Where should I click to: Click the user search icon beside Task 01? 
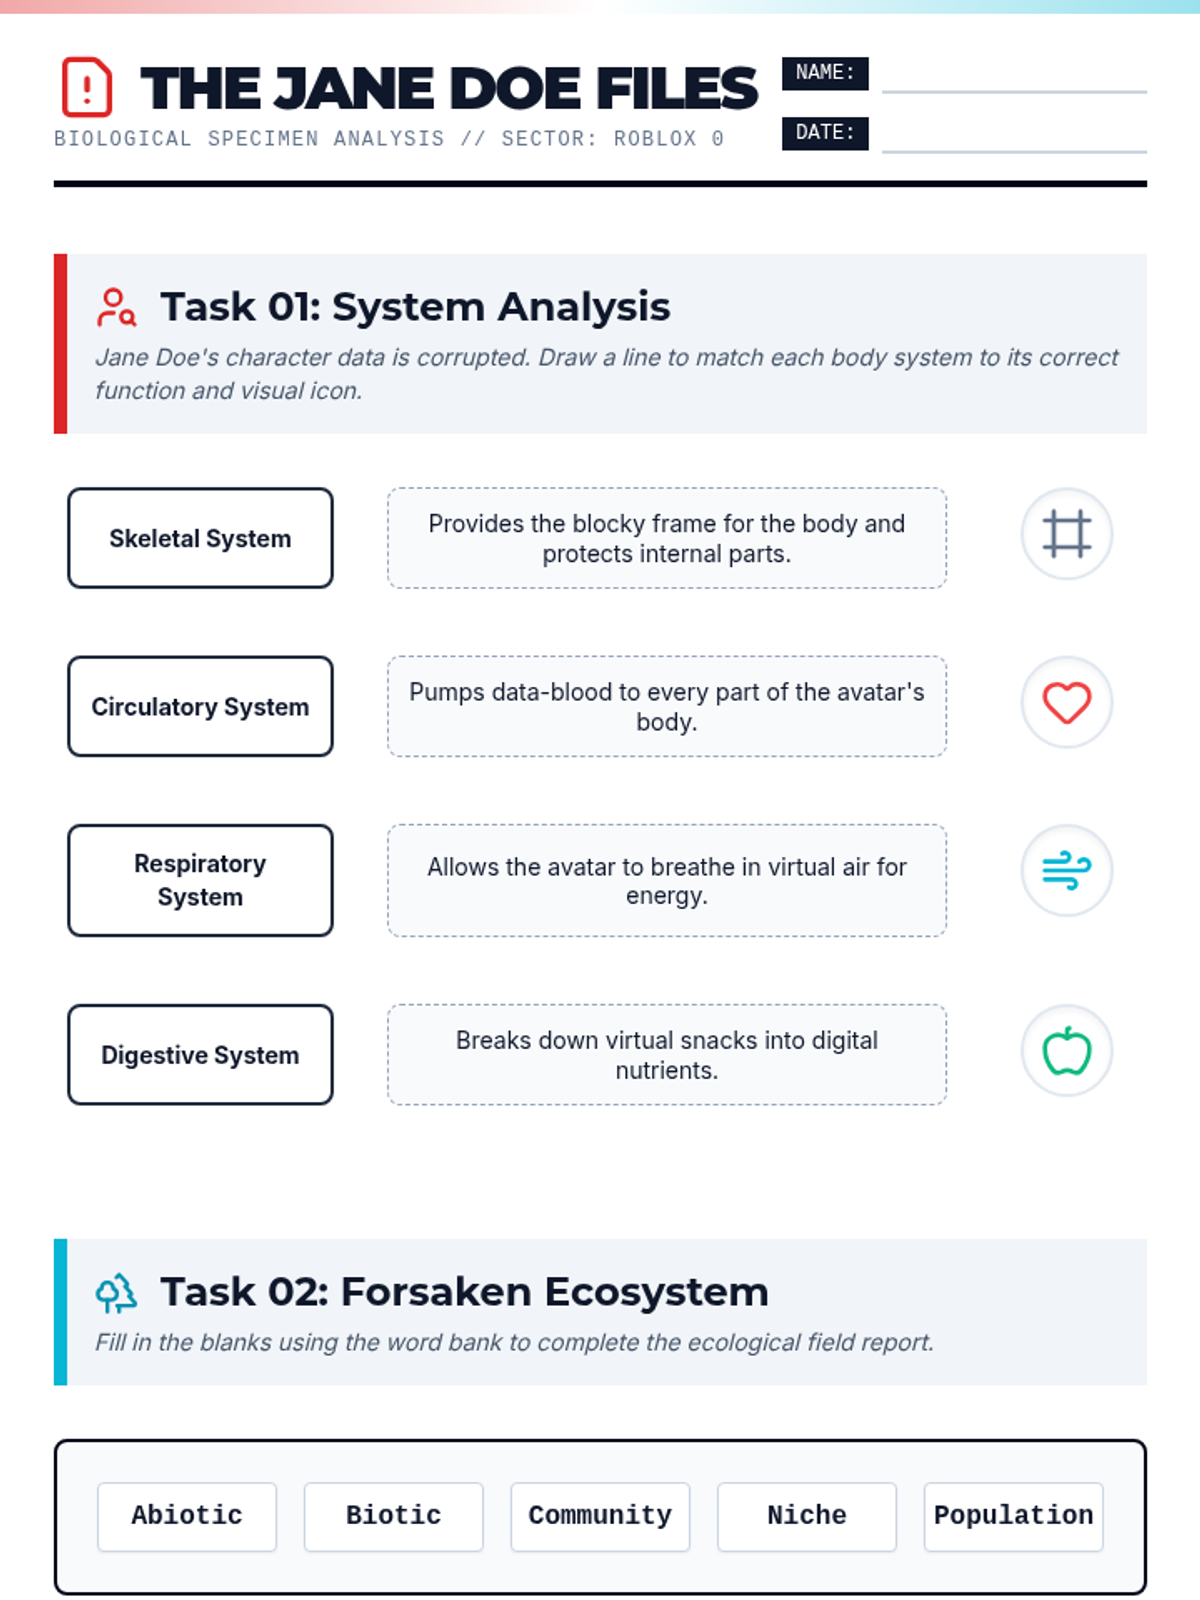[x=116, y=308]
